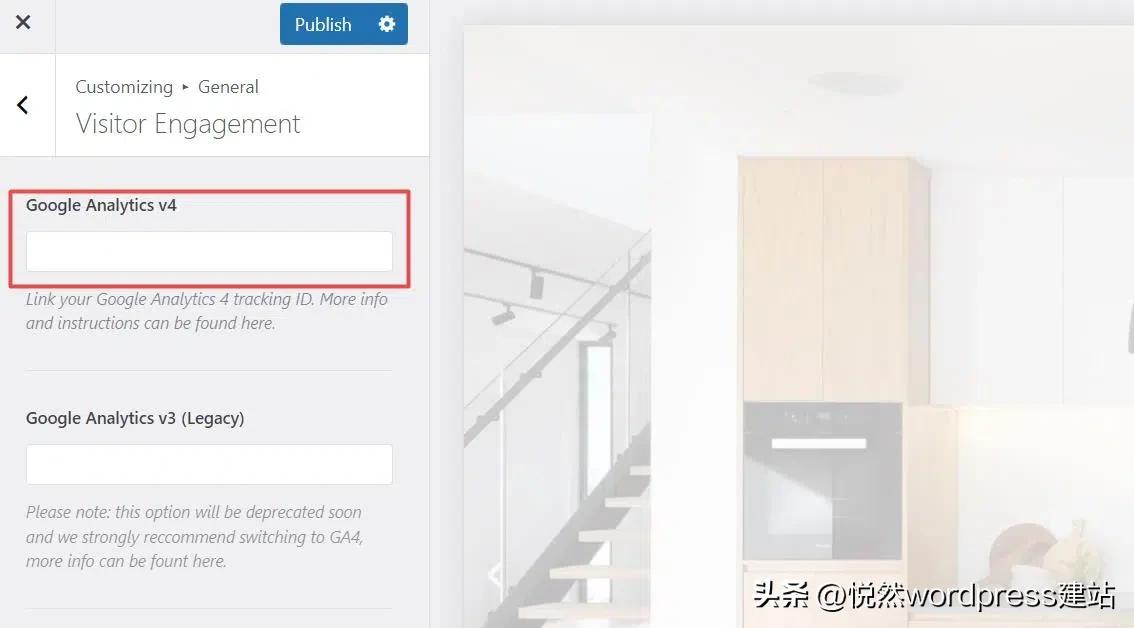Click the Google Analytics v4 label
The width and height of the screenshot is (1134, 628).
(x=101, y=205)
